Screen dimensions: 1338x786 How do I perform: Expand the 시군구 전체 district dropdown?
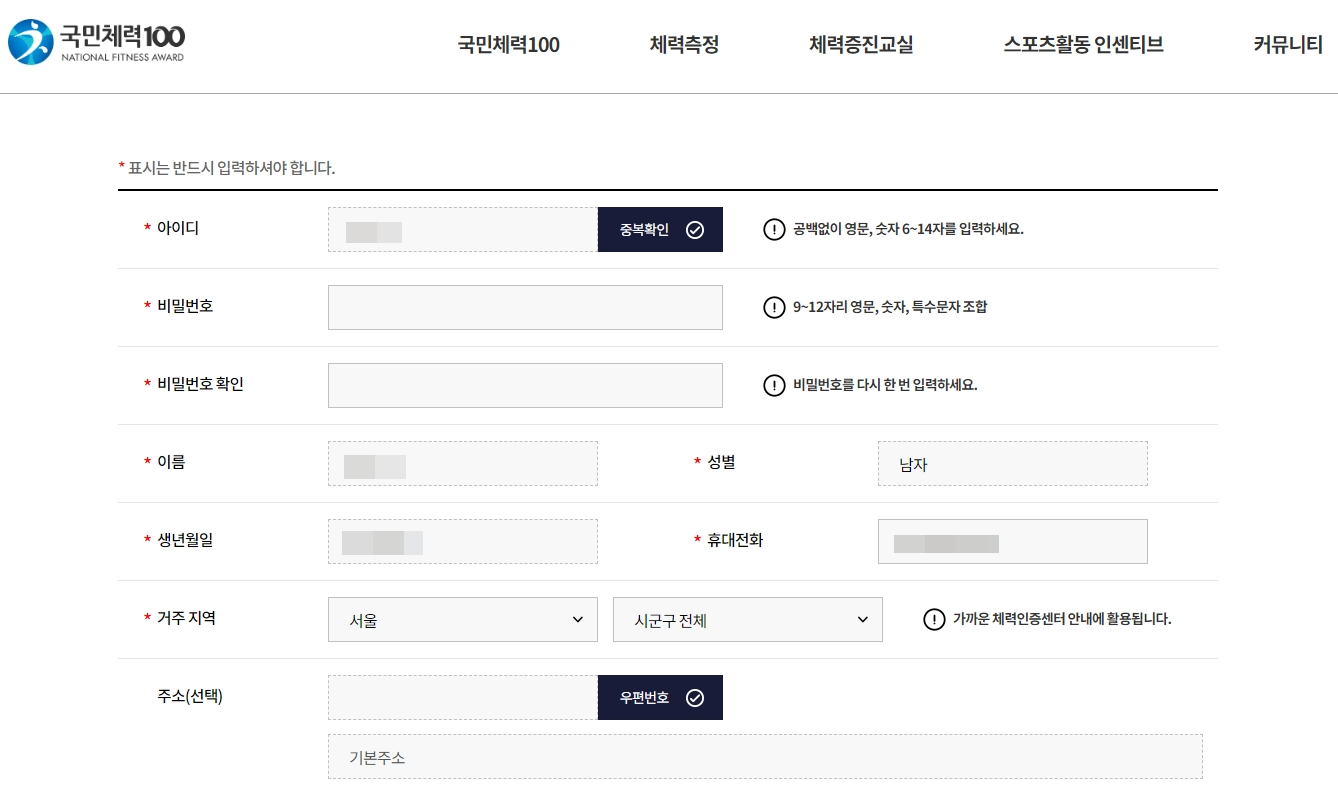pyautogui.click(x=747, y=619)
